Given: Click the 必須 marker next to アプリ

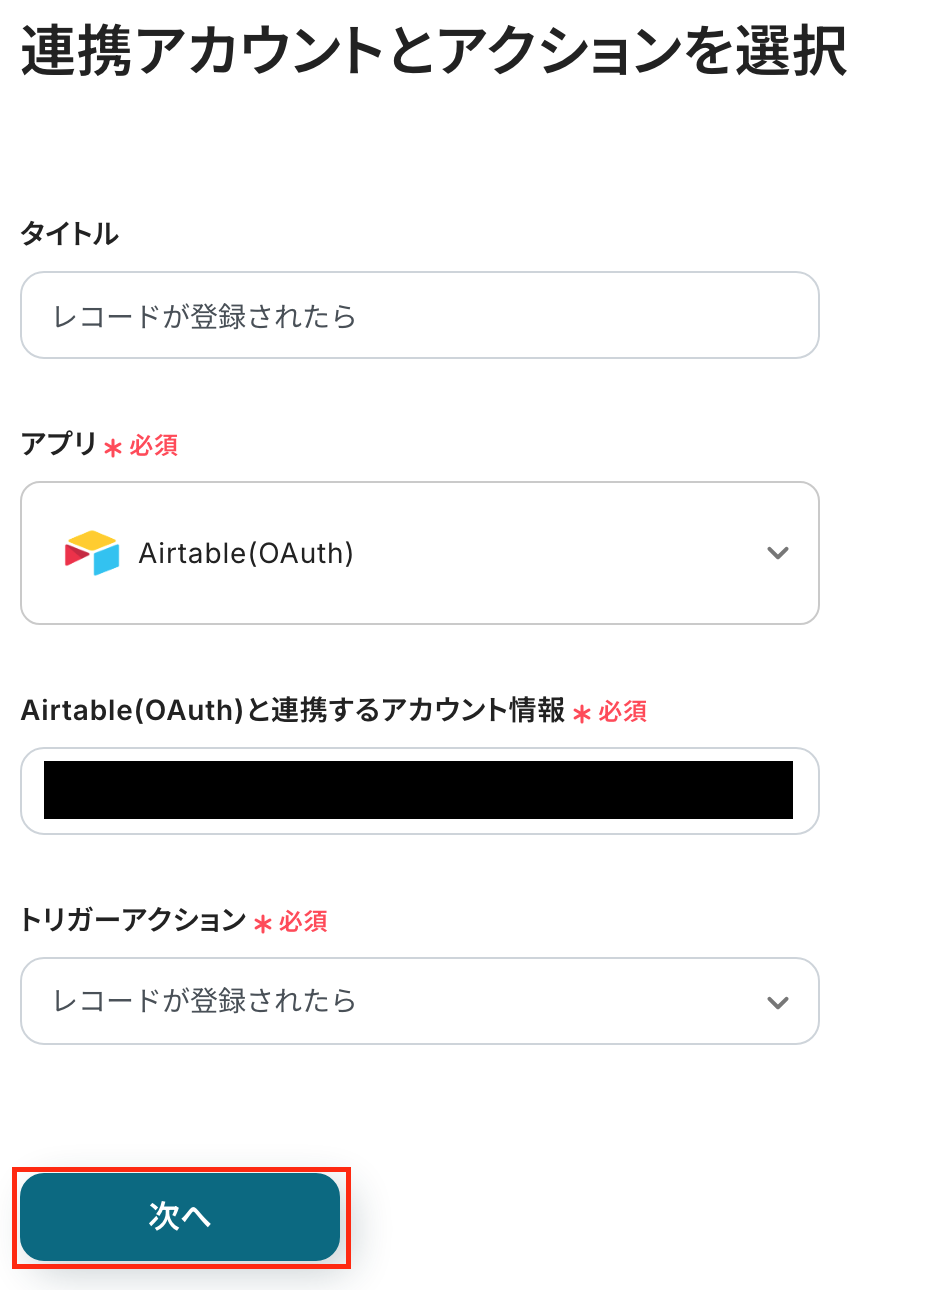Looking at the screenshot, I should 154,446.
